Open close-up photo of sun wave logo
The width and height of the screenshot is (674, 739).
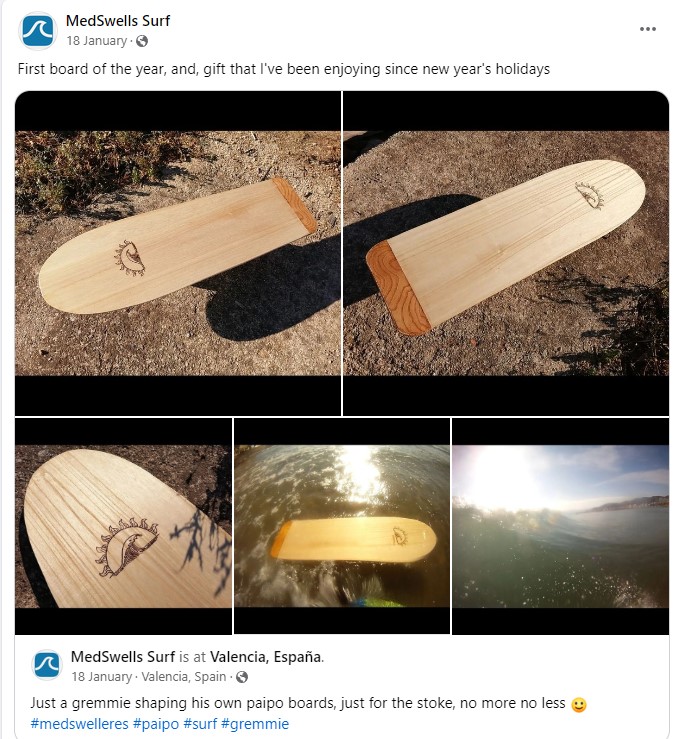[x=123, y=526]
